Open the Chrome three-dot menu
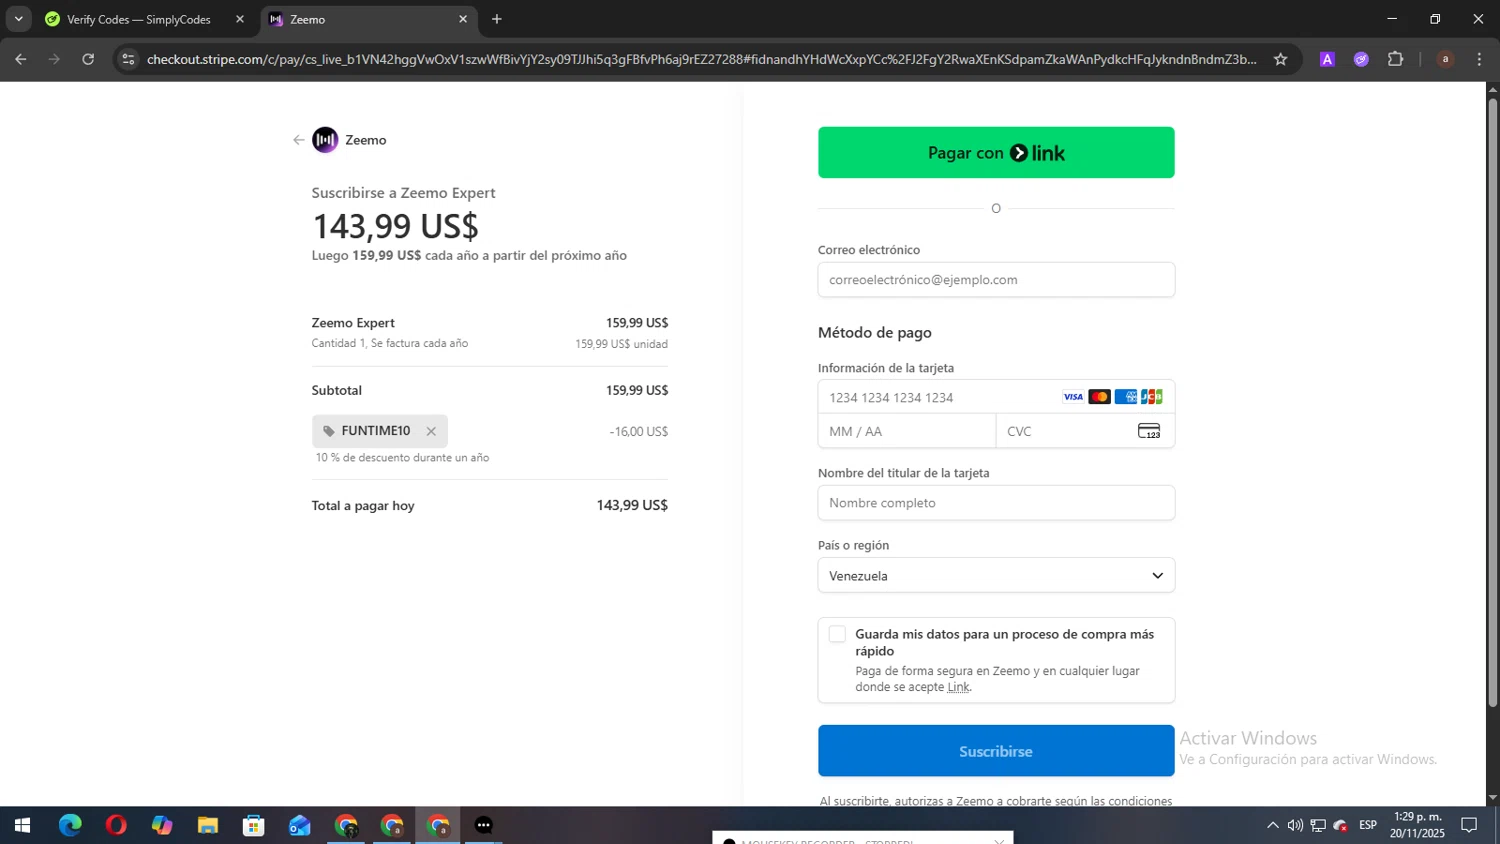Viewport: 1500px width, 844px height. (x=1479, y=59)
